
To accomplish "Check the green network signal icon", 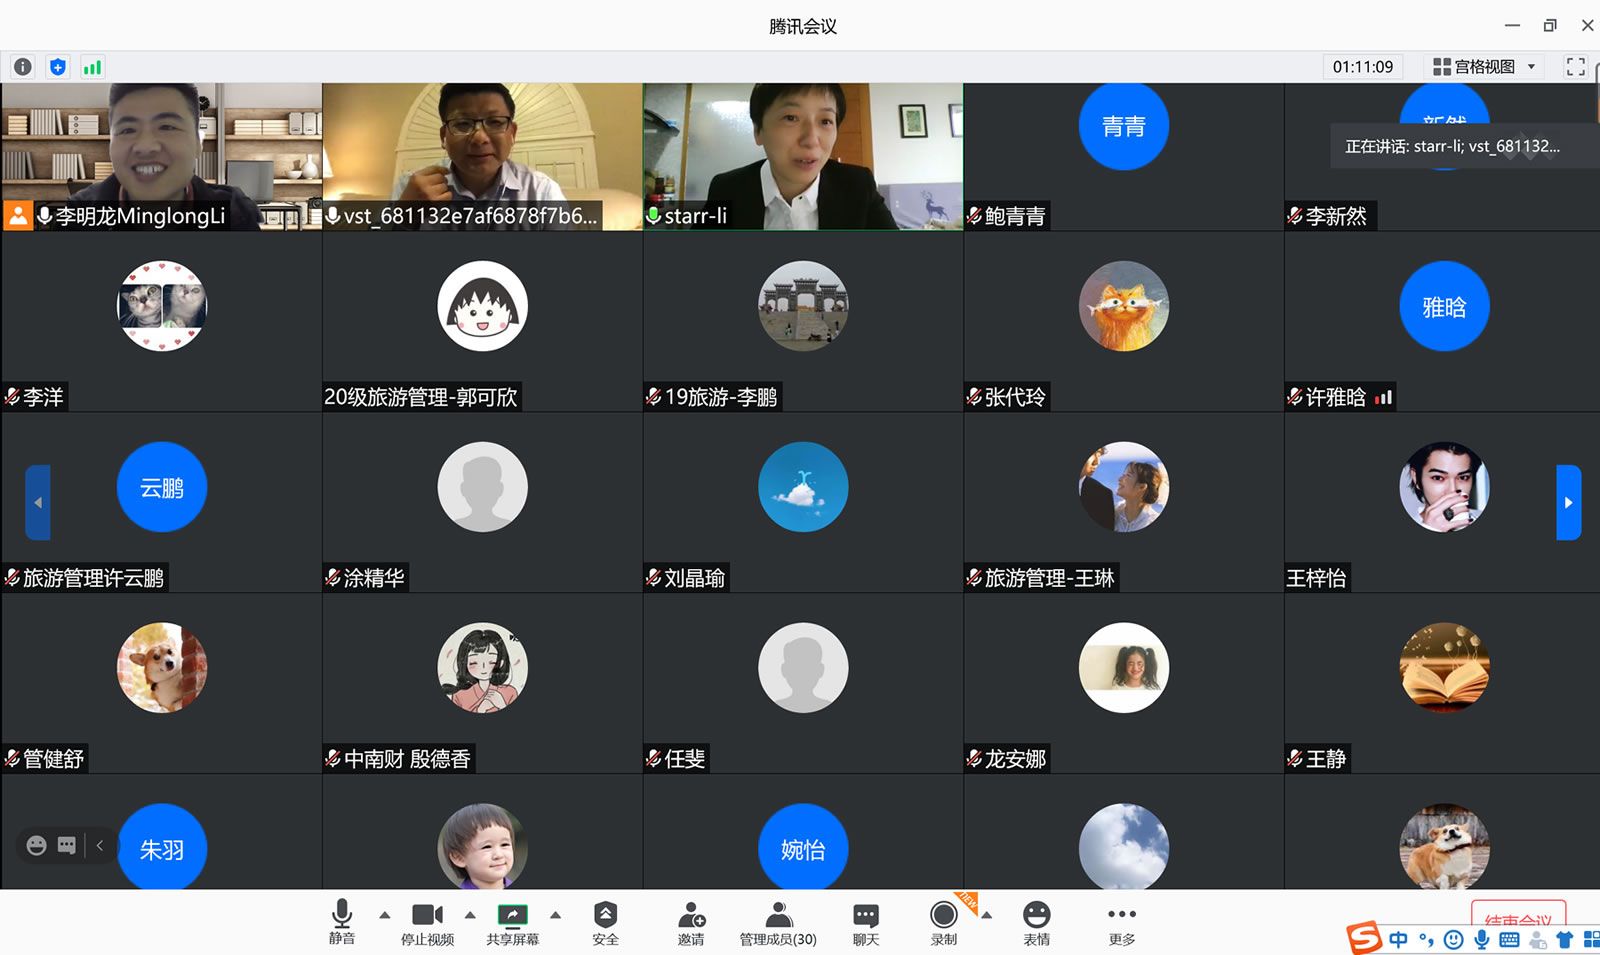I will pyautogui.click(x=92, y=67).
